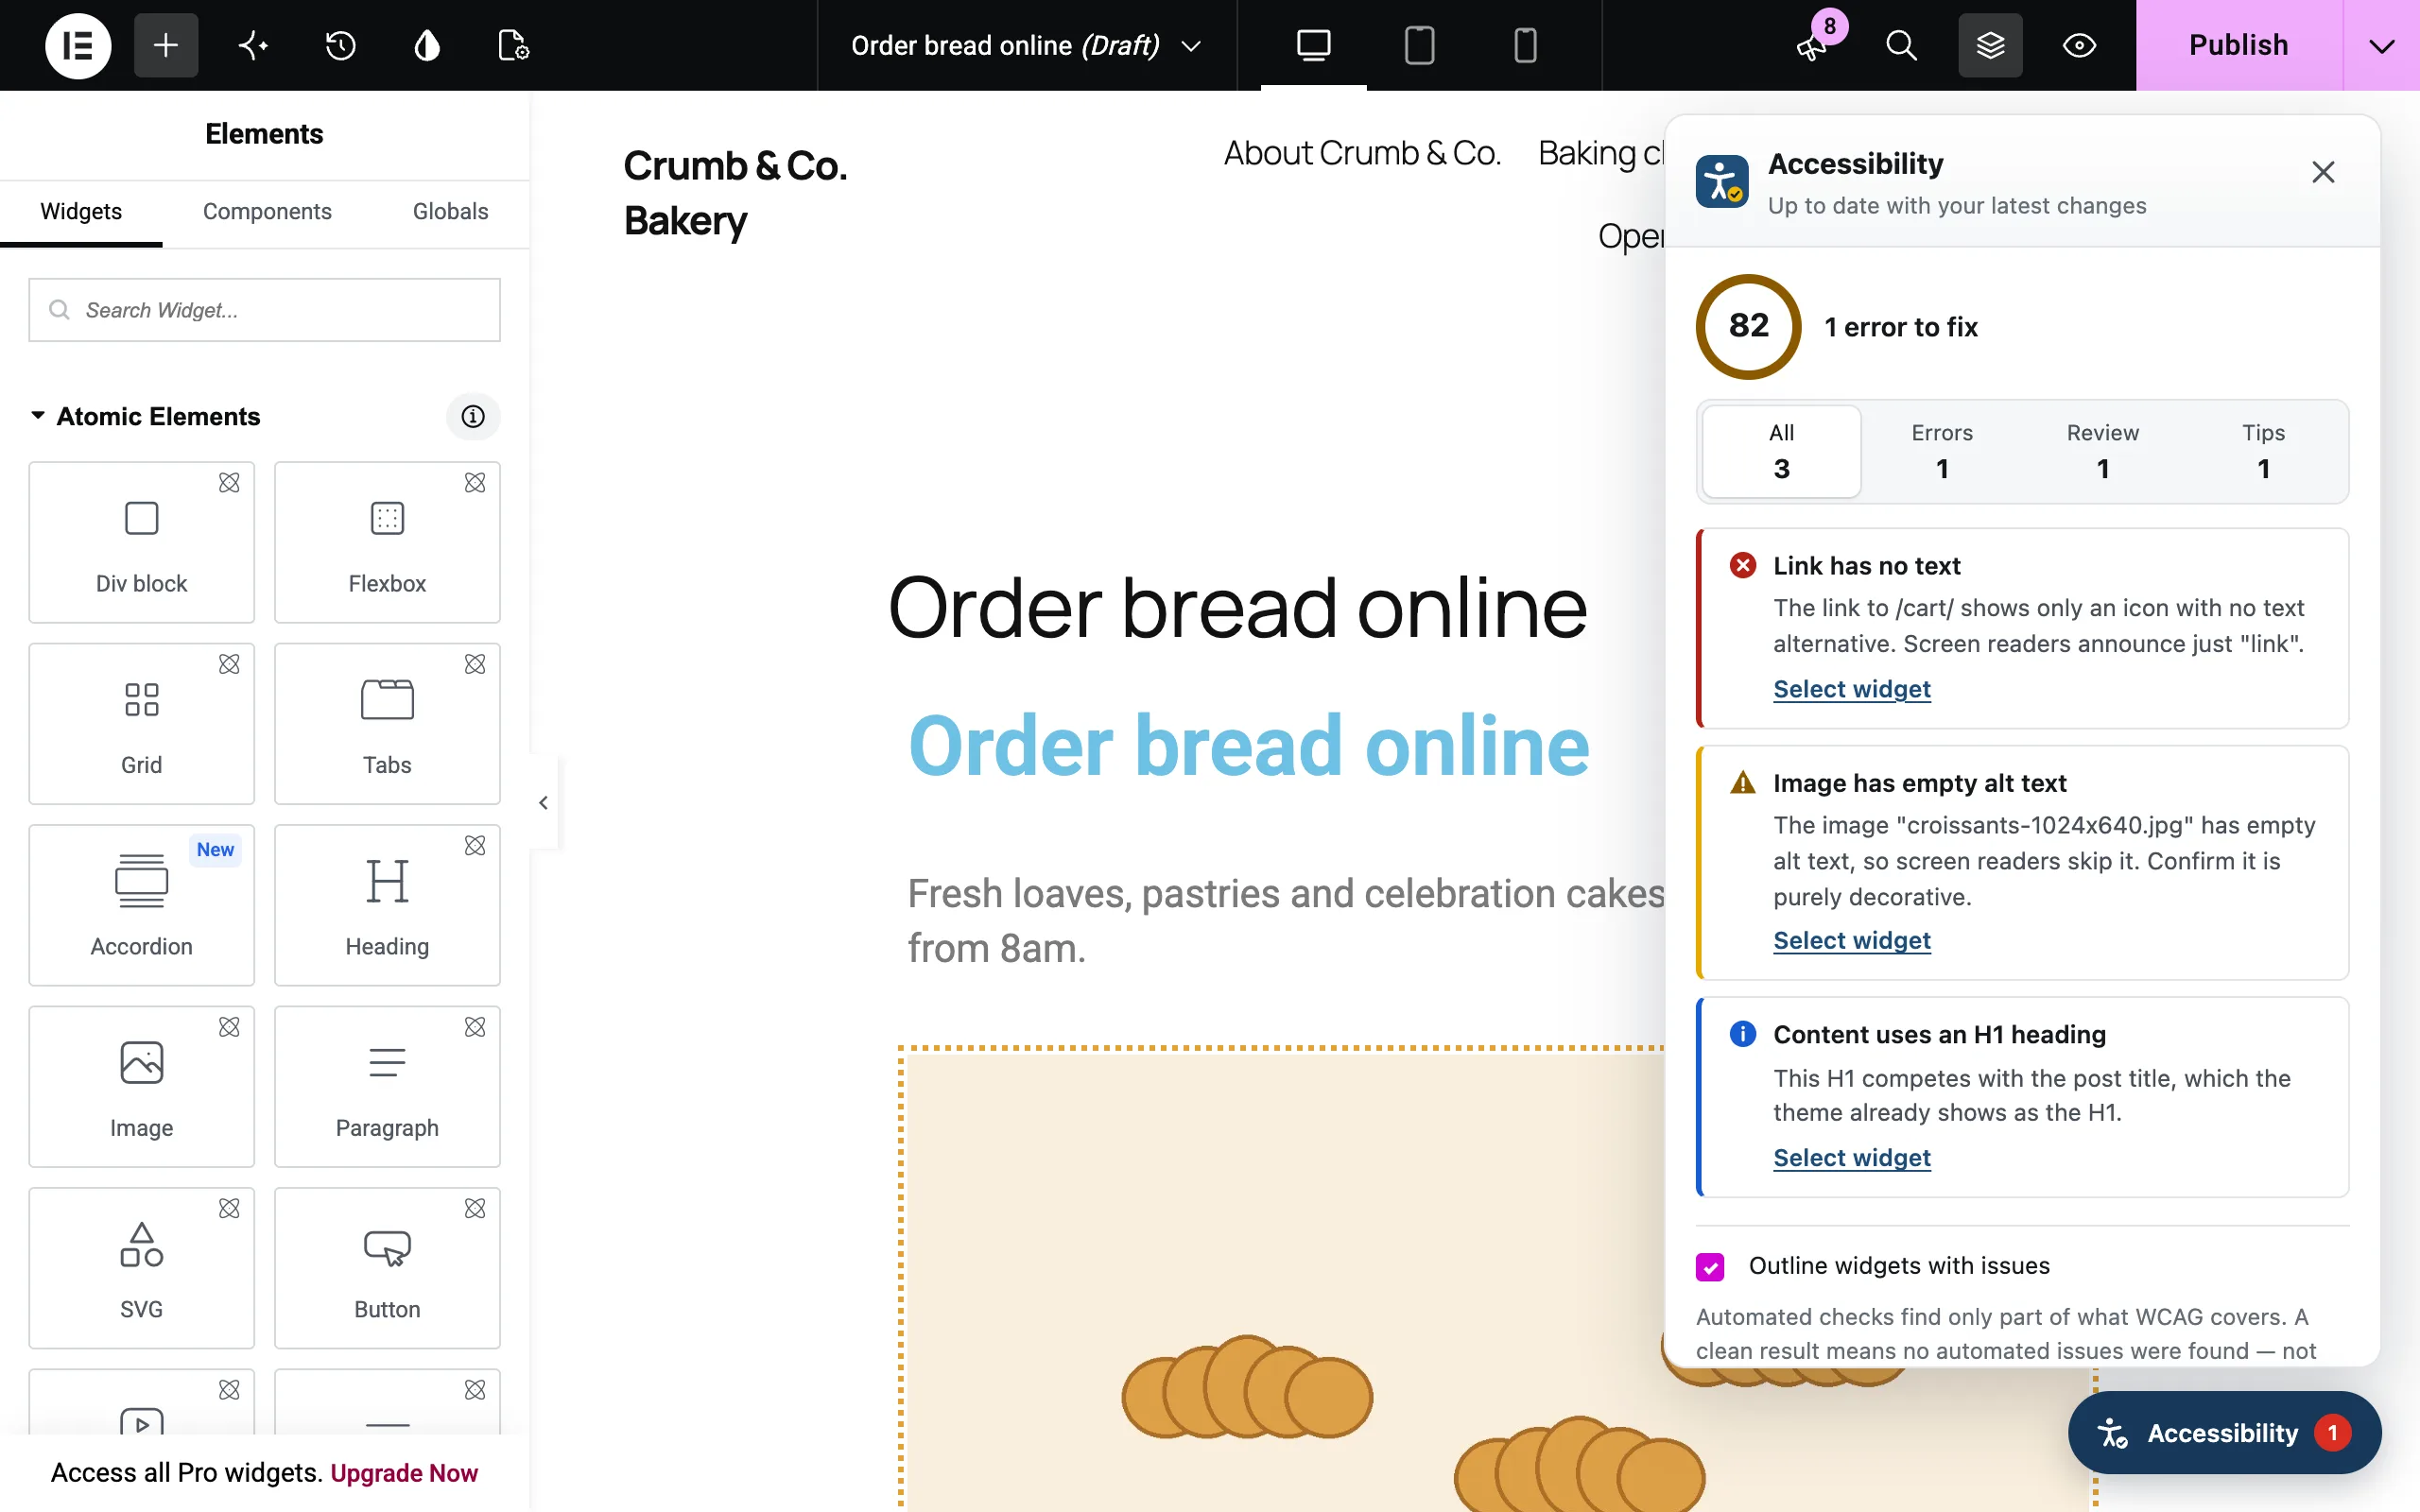Viewport: 2420px width, 1512px height.
Task: Close the Accessibility panel
Action: click(2323, 172)
